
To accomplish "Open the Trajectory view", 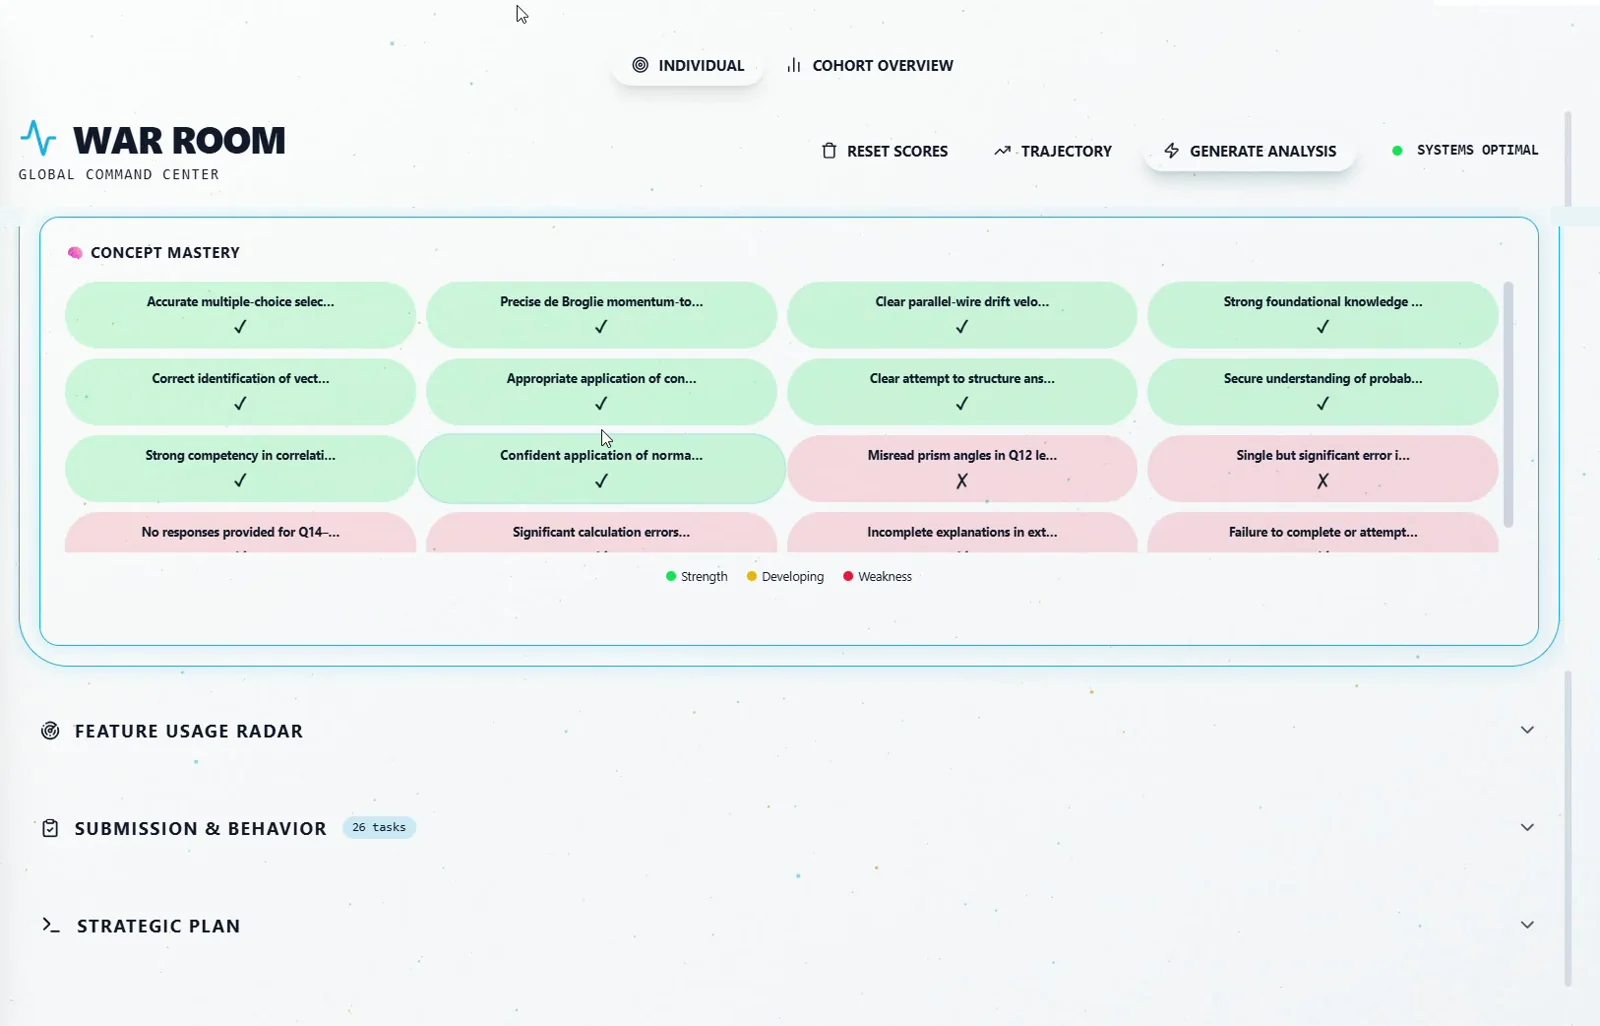I will point(1053,151).
